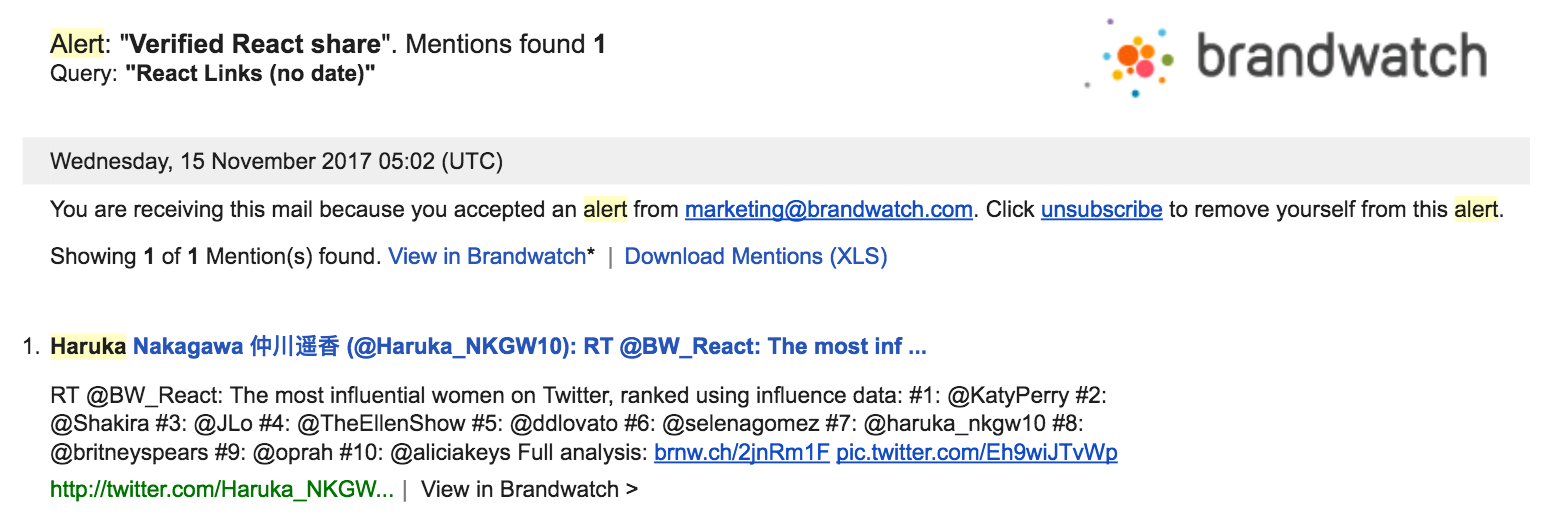
Task: Click the highlighted Haruka word in the mention title
Action: pos(88,347)
